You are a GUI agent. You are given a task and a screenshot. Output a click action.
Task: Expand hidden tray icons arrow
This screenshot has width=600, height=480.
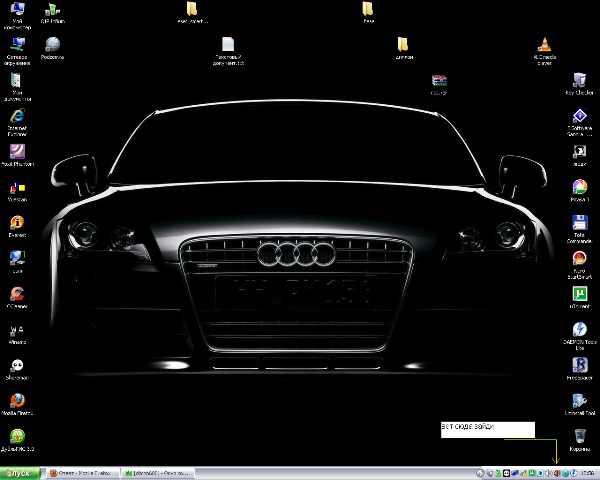point(480,473)
